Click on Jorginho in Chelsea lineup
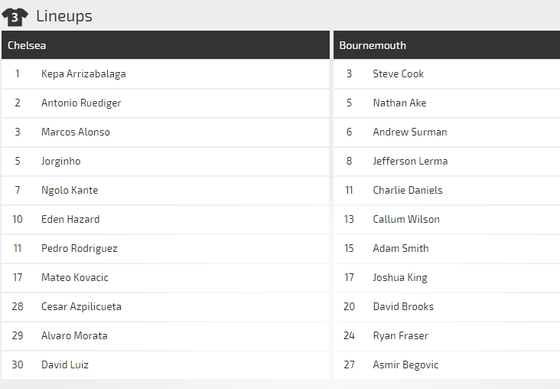Image resolution: width=560 pixels, height=389 pixels. [x=61, y=161]
